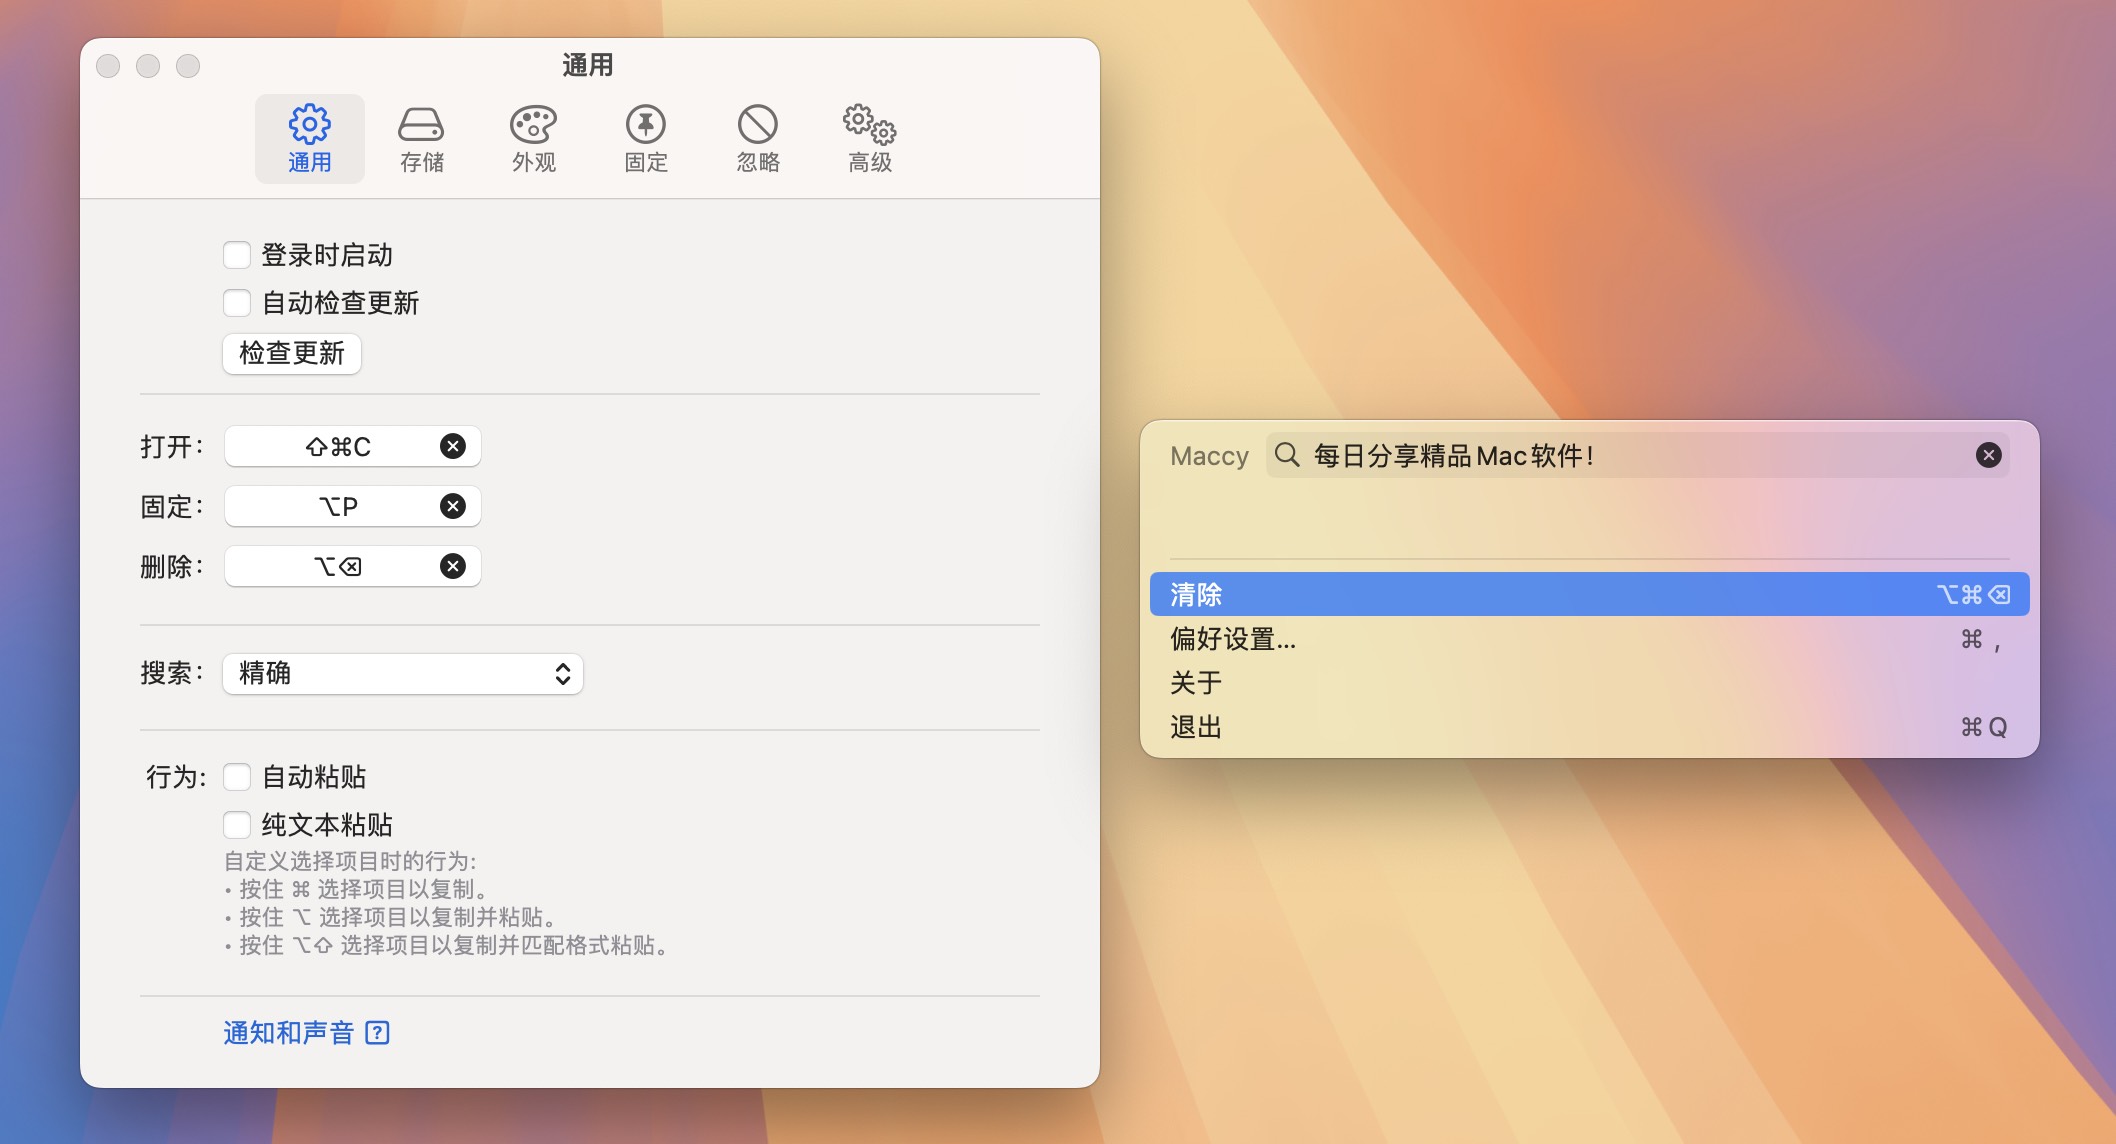Switch to the 存储 settings tab
The image size is (2116, 1144).
tap(421, 138)
